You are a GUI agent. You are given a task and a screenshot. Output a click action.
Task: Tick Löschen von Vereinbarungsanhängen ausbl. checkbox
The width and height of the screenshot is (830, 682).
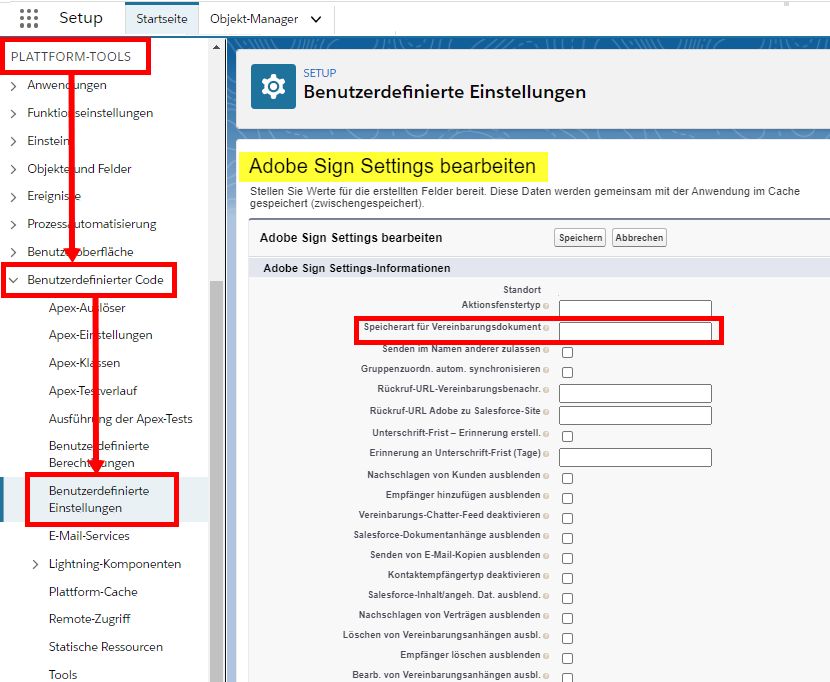(x=567, y=639)
